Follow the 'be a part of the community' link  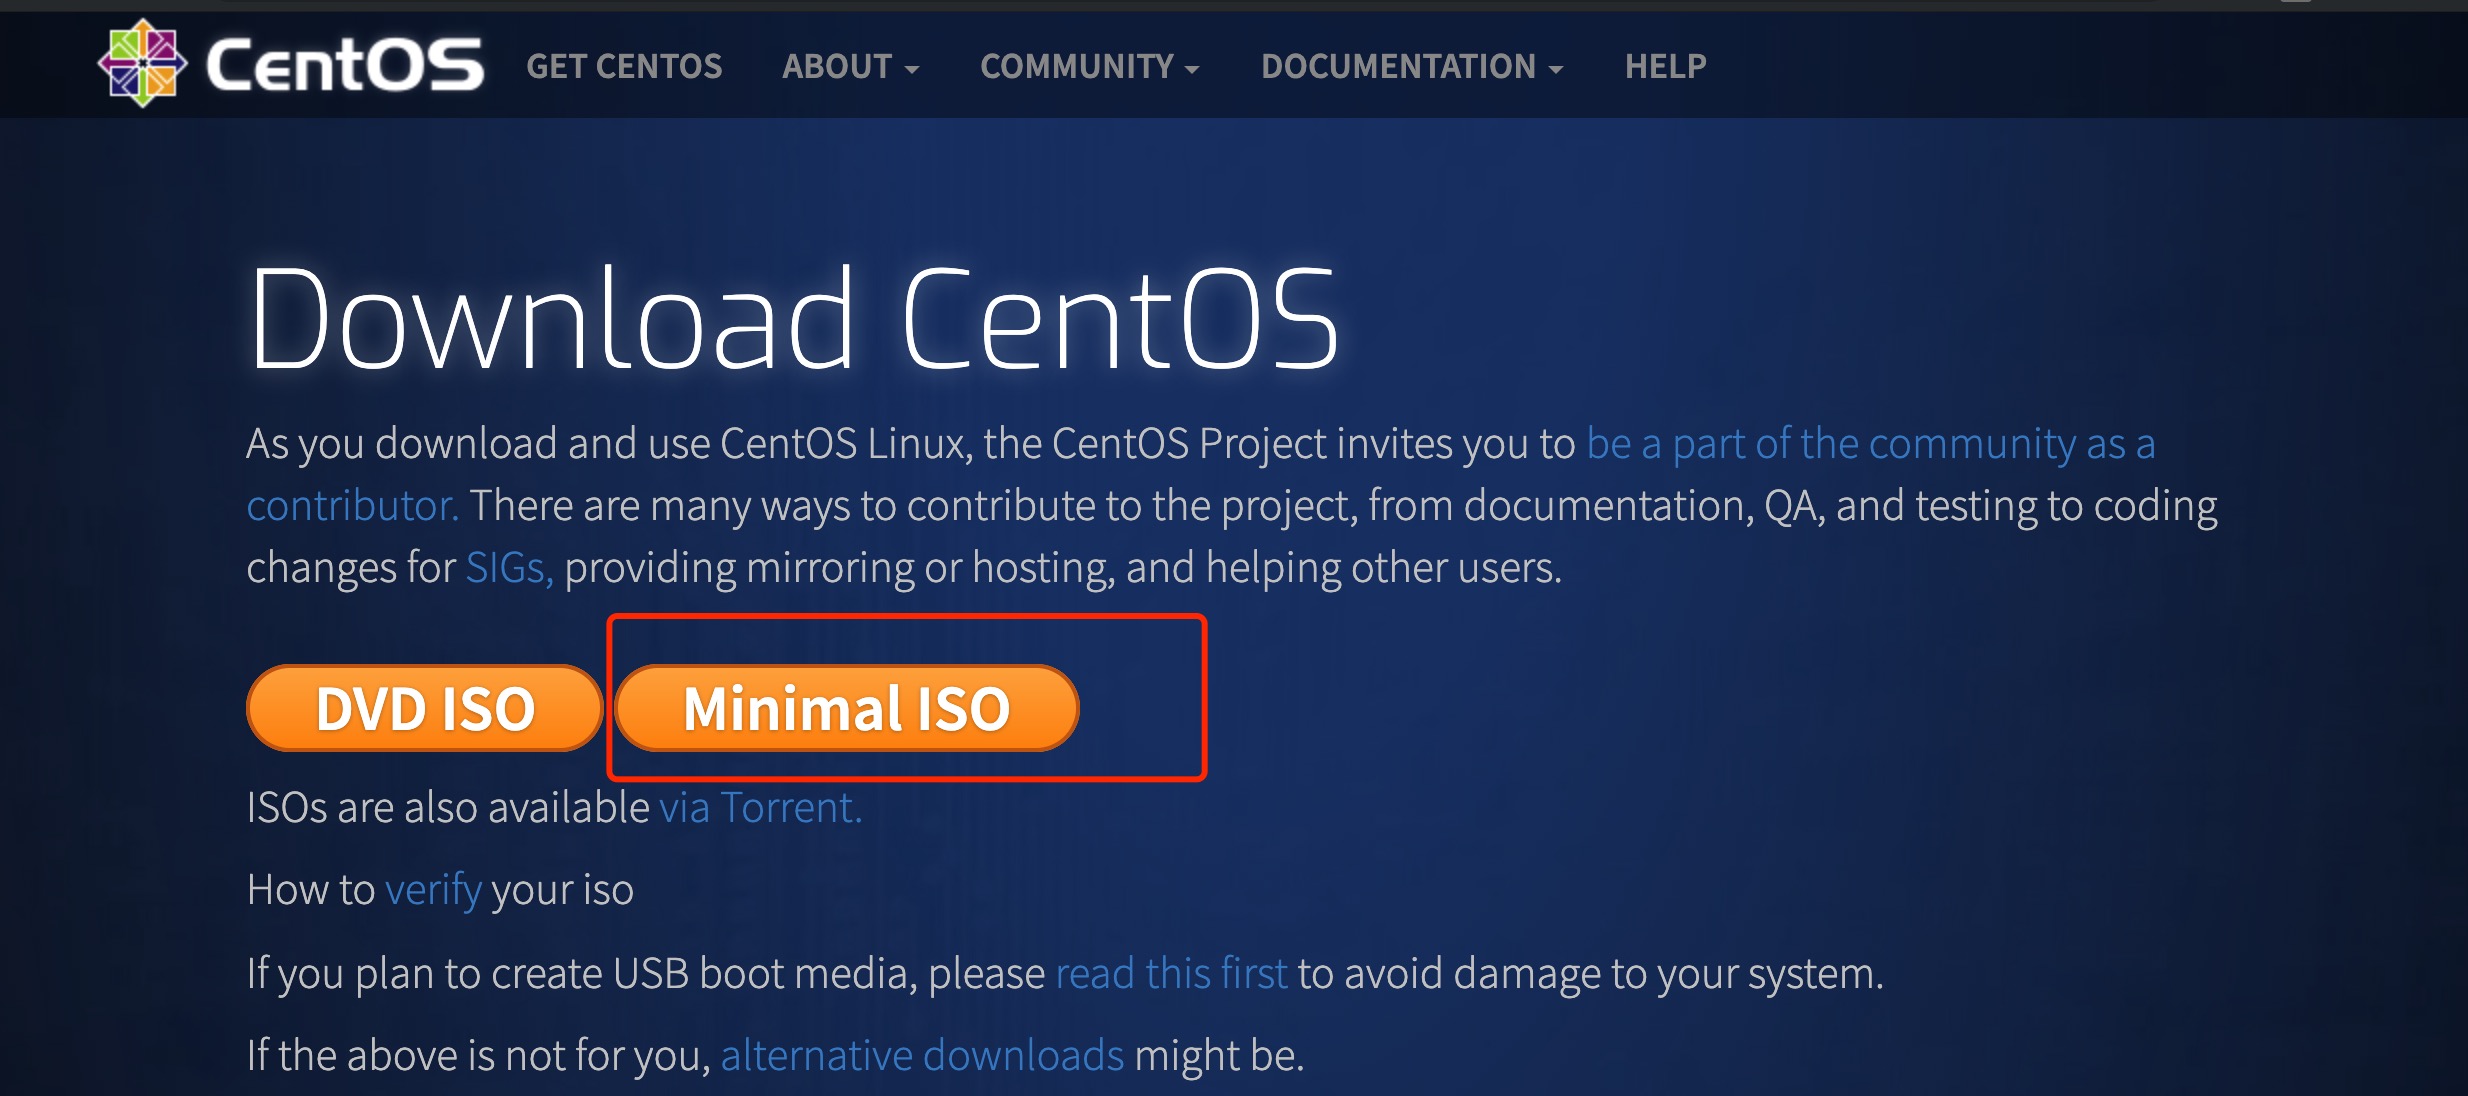(x=1870, y=444)
